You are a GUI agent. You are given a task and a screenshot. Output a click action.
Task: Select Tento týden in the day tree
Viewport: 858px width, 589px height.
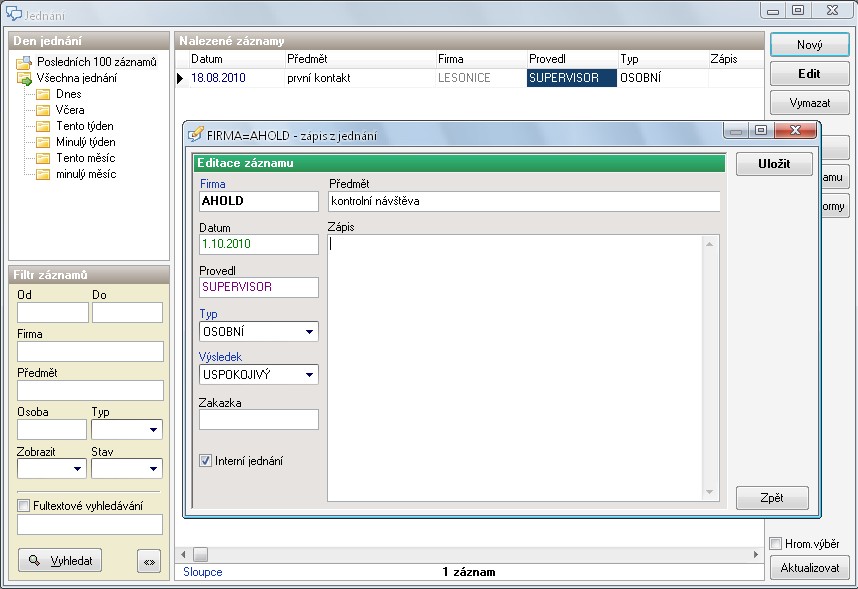pos(85,126)
